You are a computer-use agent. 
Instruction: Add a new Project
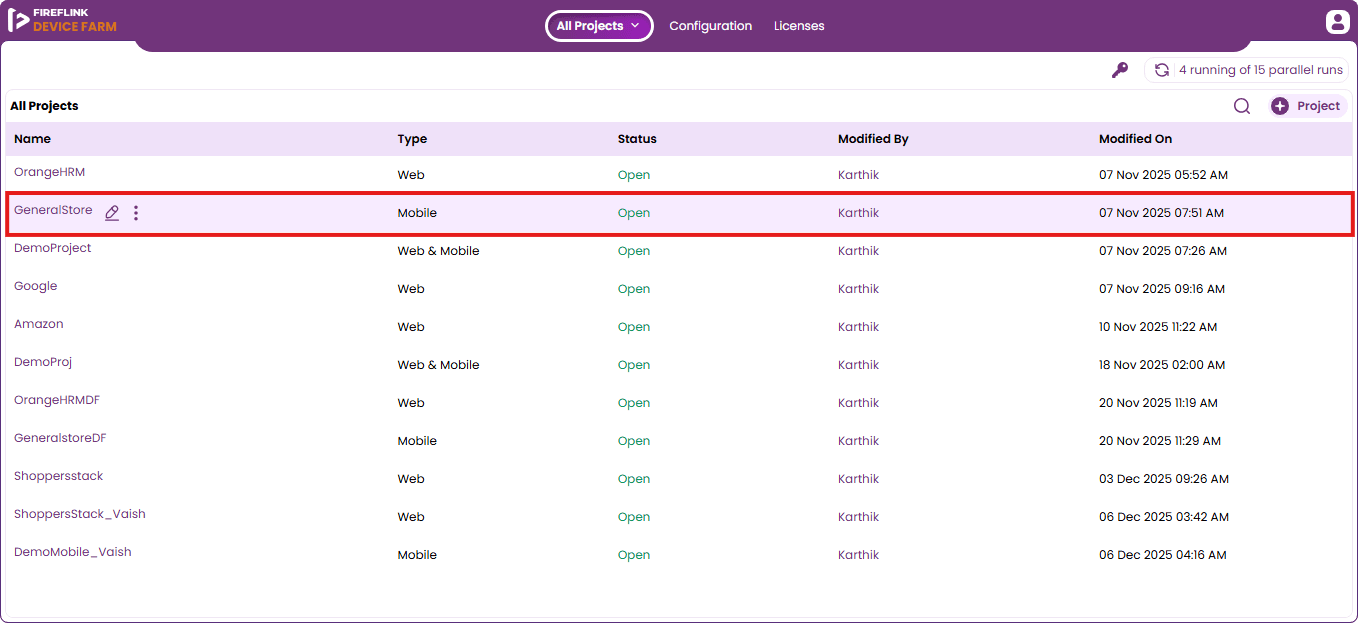1308,106
